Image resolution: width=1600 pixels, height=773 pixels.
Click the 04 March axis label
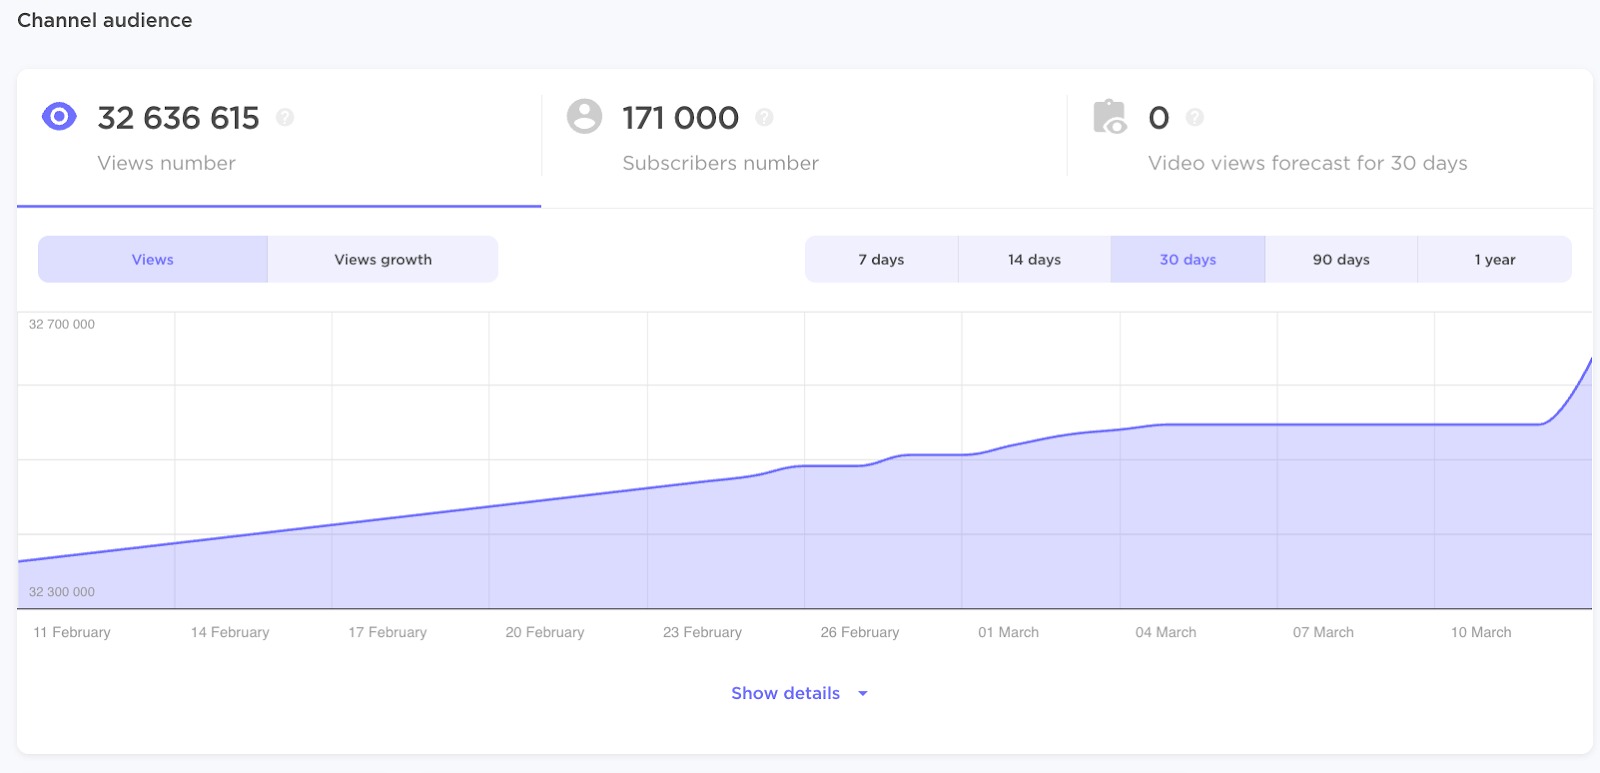tap(1166, 632)
